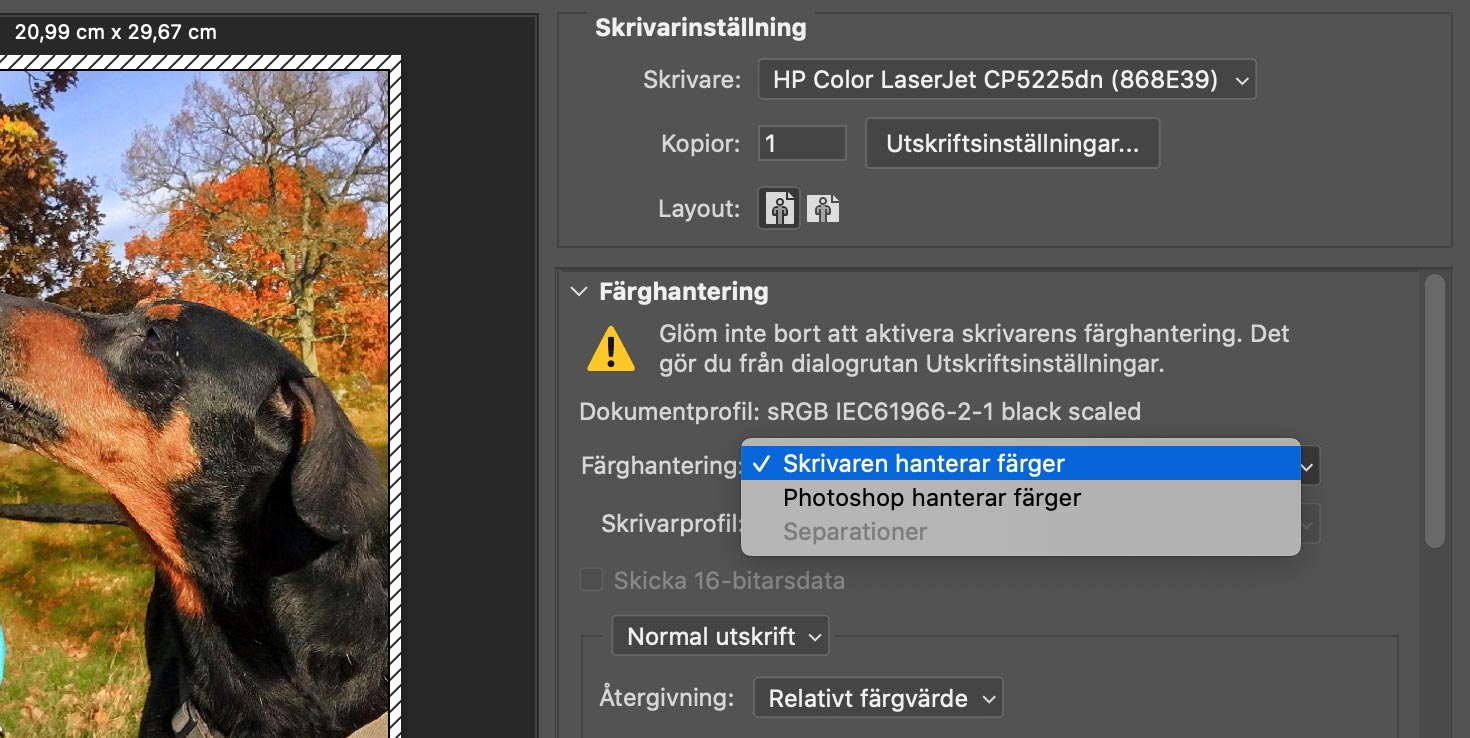
Task: Click the Layout label
Action: [699, 209]
